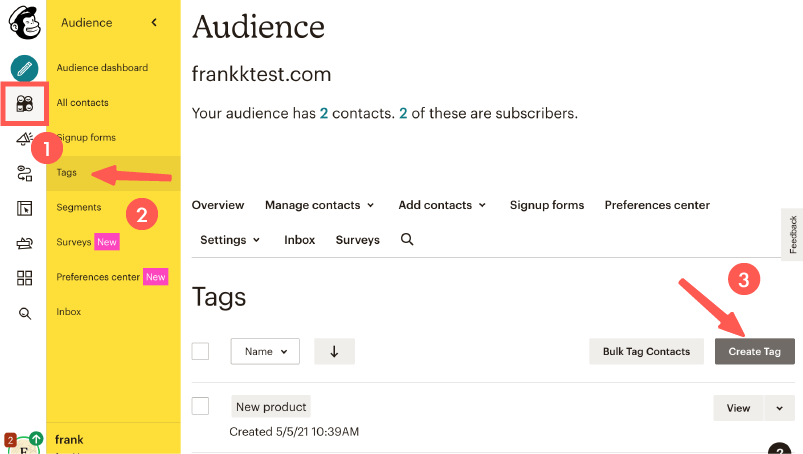Expand the Manage contacts menu

(319, 205)
